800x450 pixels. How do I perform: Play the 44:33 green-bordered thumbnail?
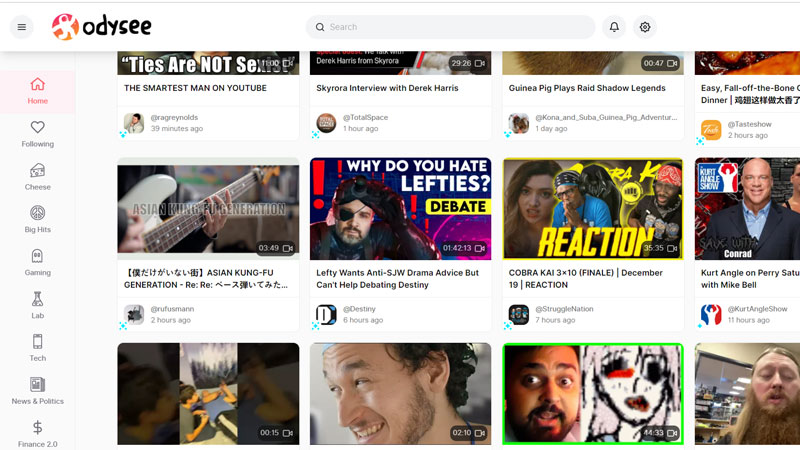pos(593,394)
